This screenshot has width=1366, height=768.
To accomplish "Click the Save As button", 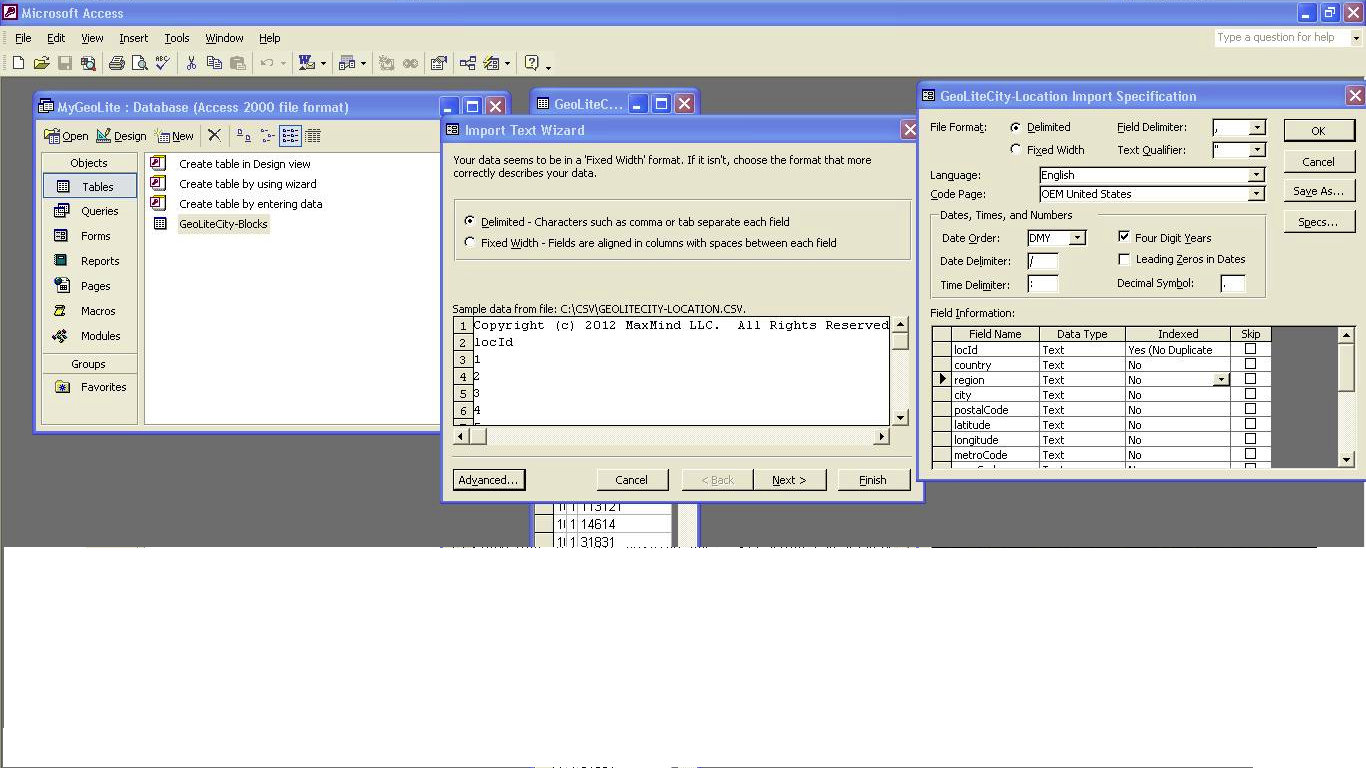I will (1318, 191).
